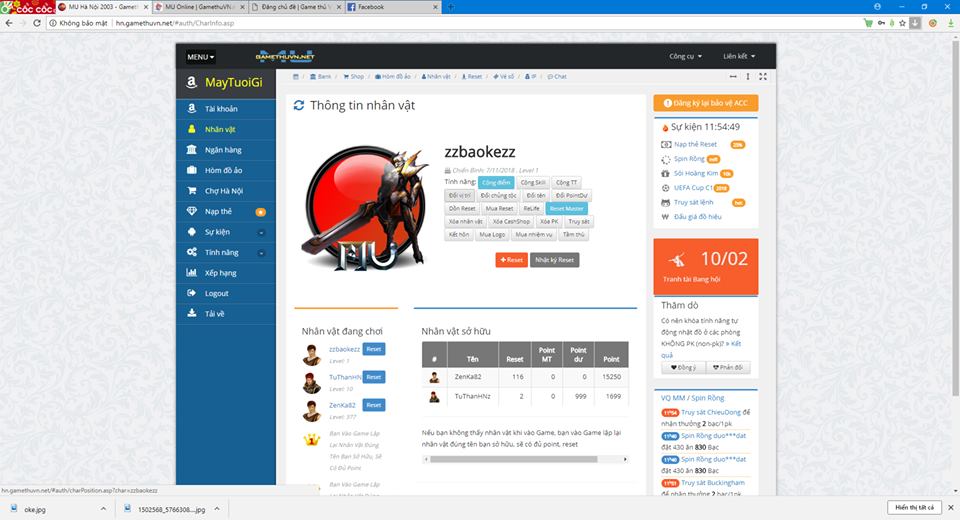The height and width of the screenshot is (520, 960).
Task: Click the Logout icon in sidebar
Action: click(x=192, y=293)
